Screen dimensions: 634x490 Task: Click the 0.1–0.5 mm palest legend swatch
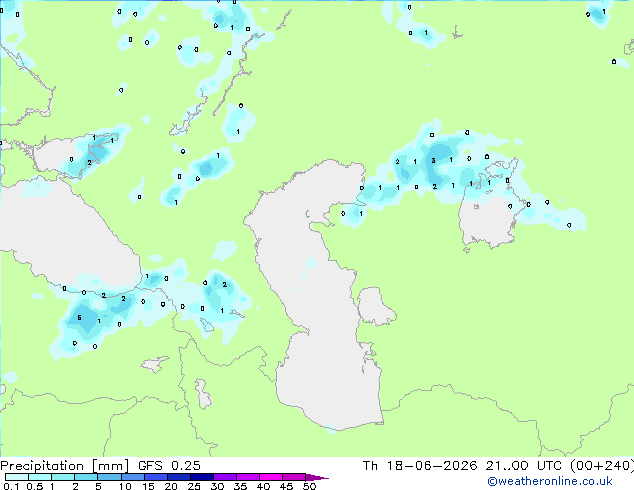[17, 477]
